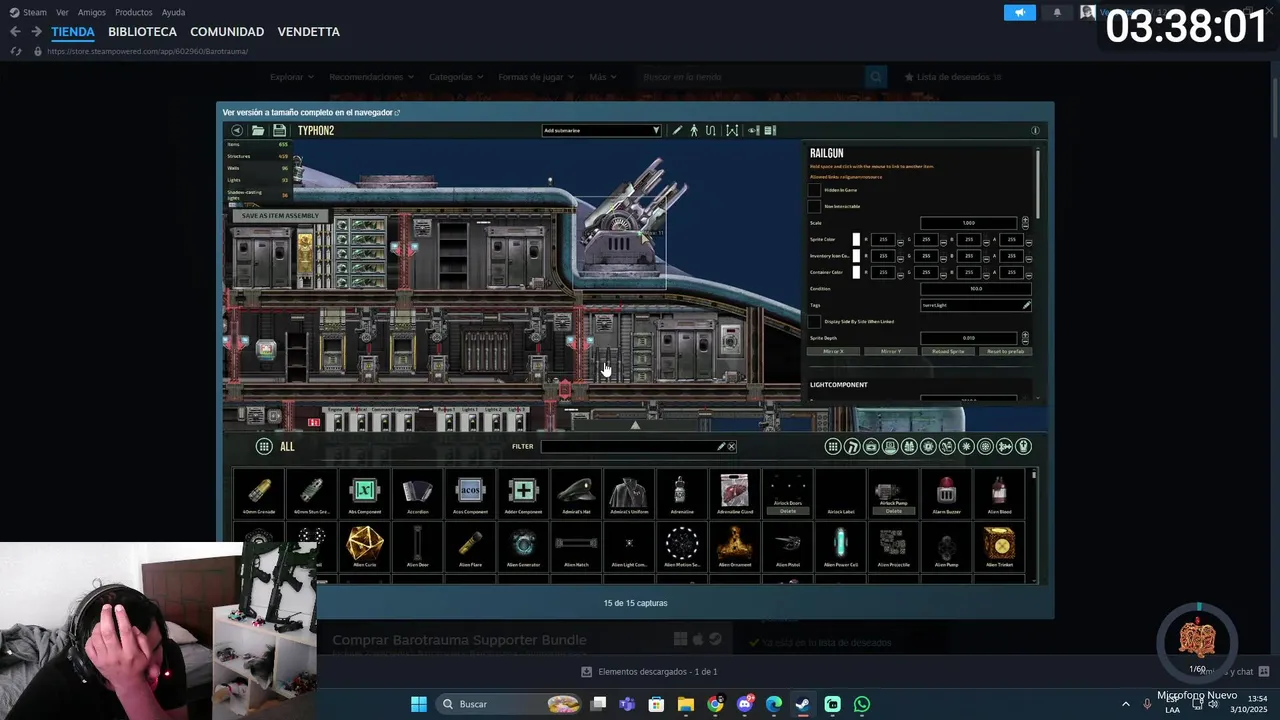This screenshot has height=720, width=1280.
Task: Click the Scale value stepper
Action: tap(1025, 223)
